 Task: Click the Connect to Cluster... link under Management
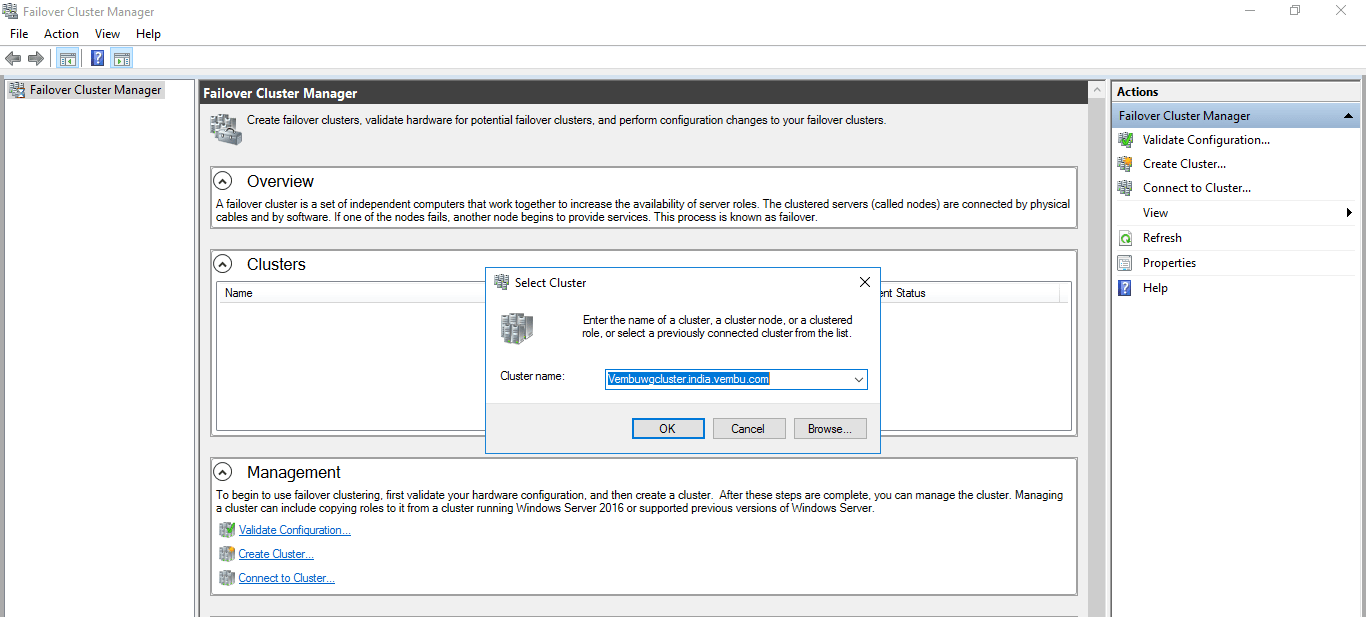tap(286, 578)
